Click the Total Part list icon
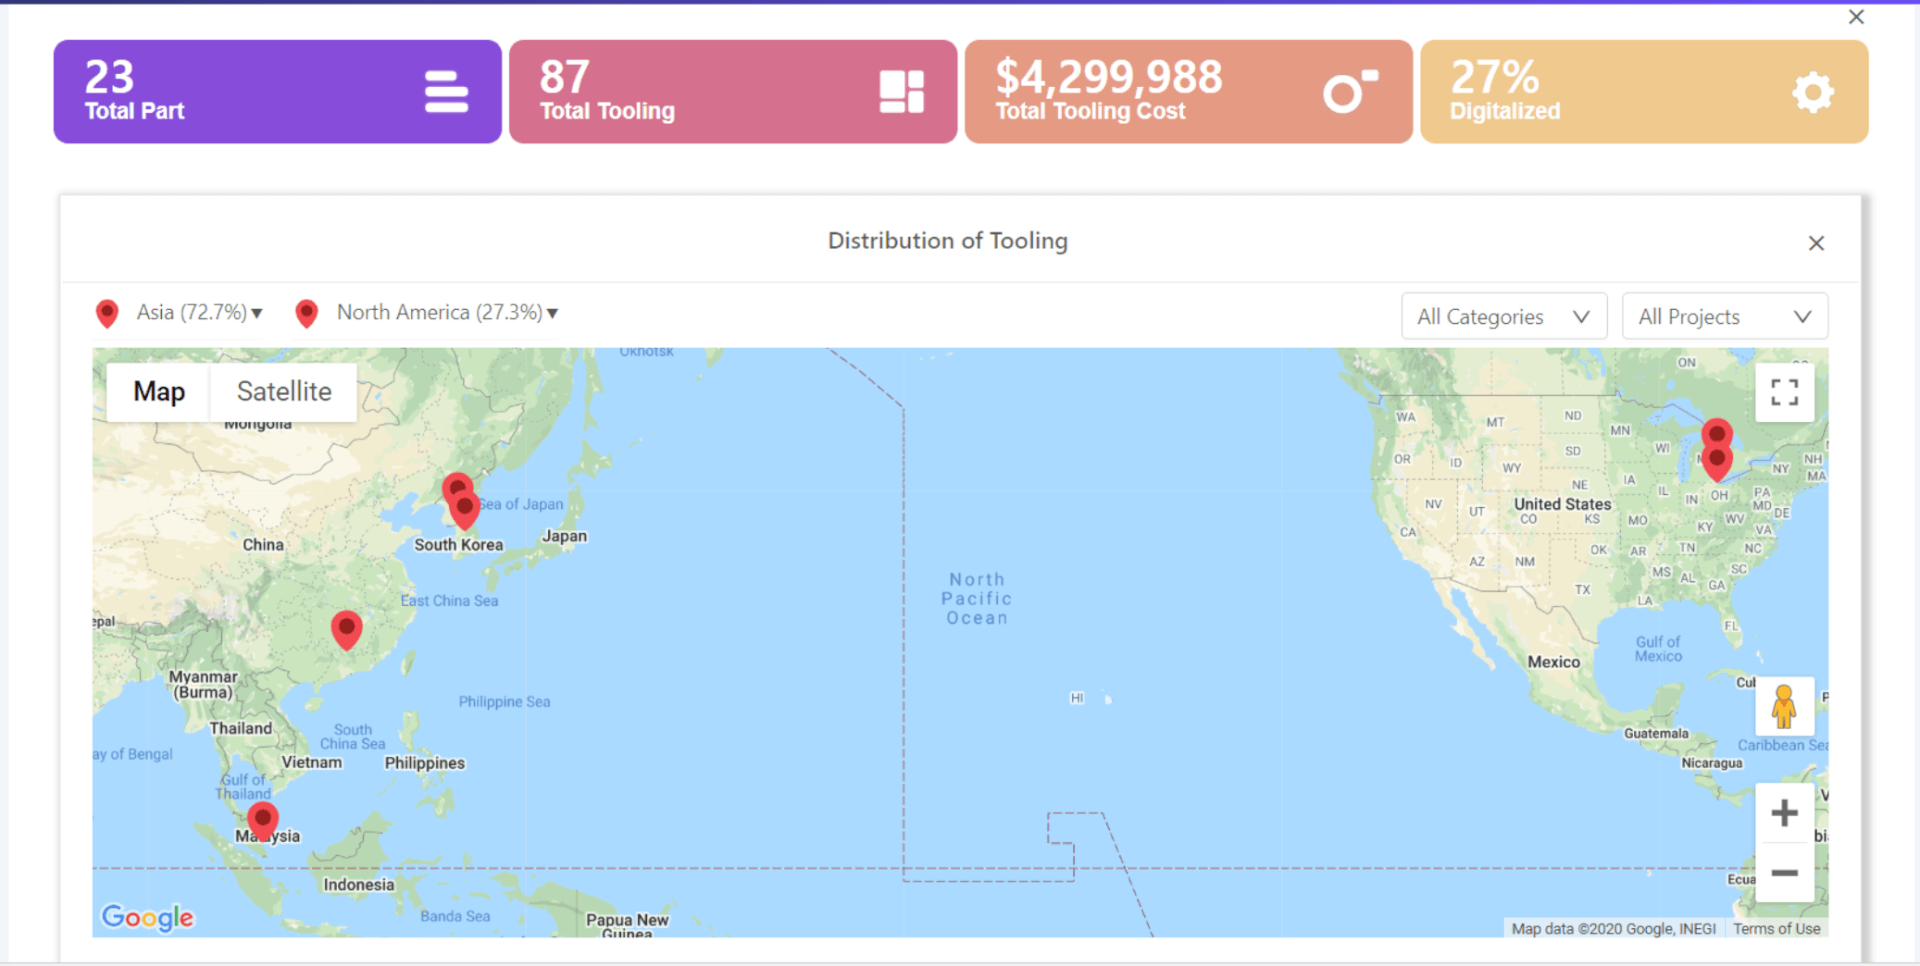 click(x=446, y=92)
